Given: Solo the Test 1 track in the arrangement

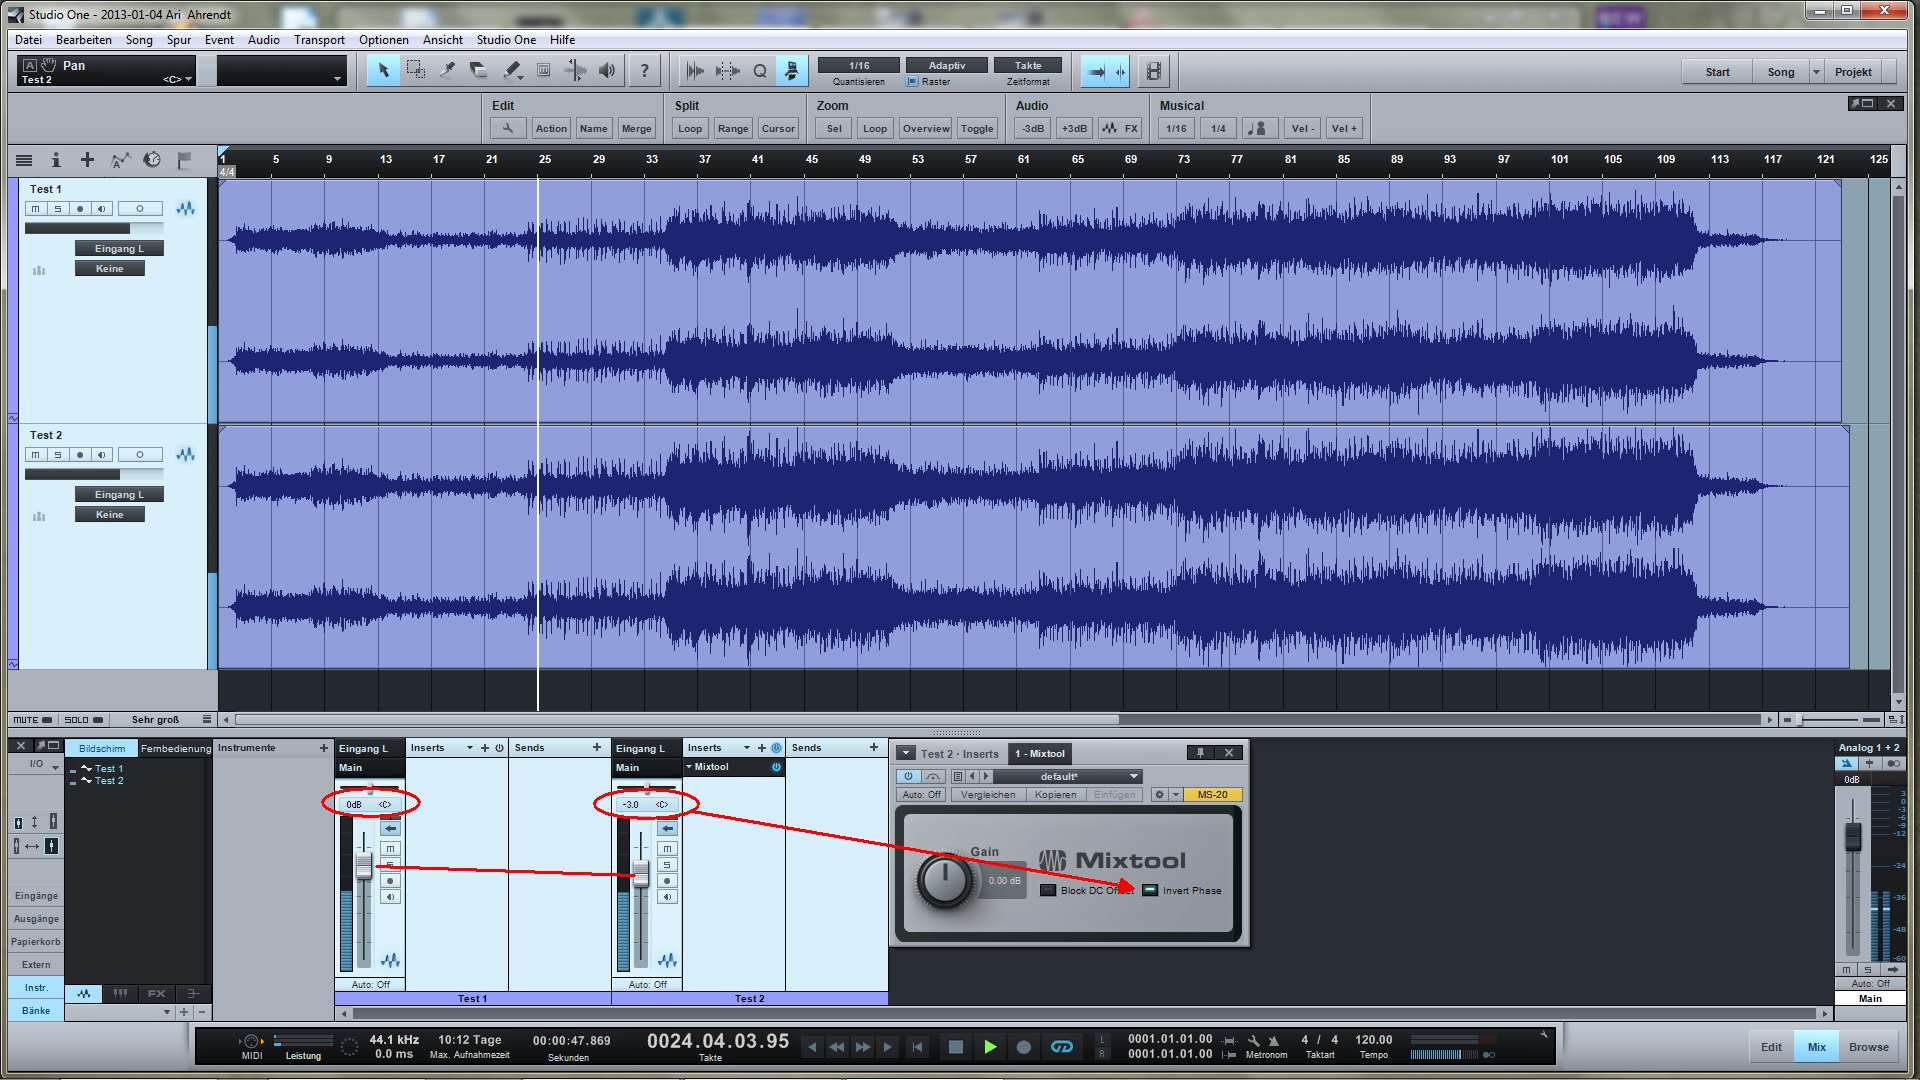Looking at the screenshot, I should coord(58,208).
